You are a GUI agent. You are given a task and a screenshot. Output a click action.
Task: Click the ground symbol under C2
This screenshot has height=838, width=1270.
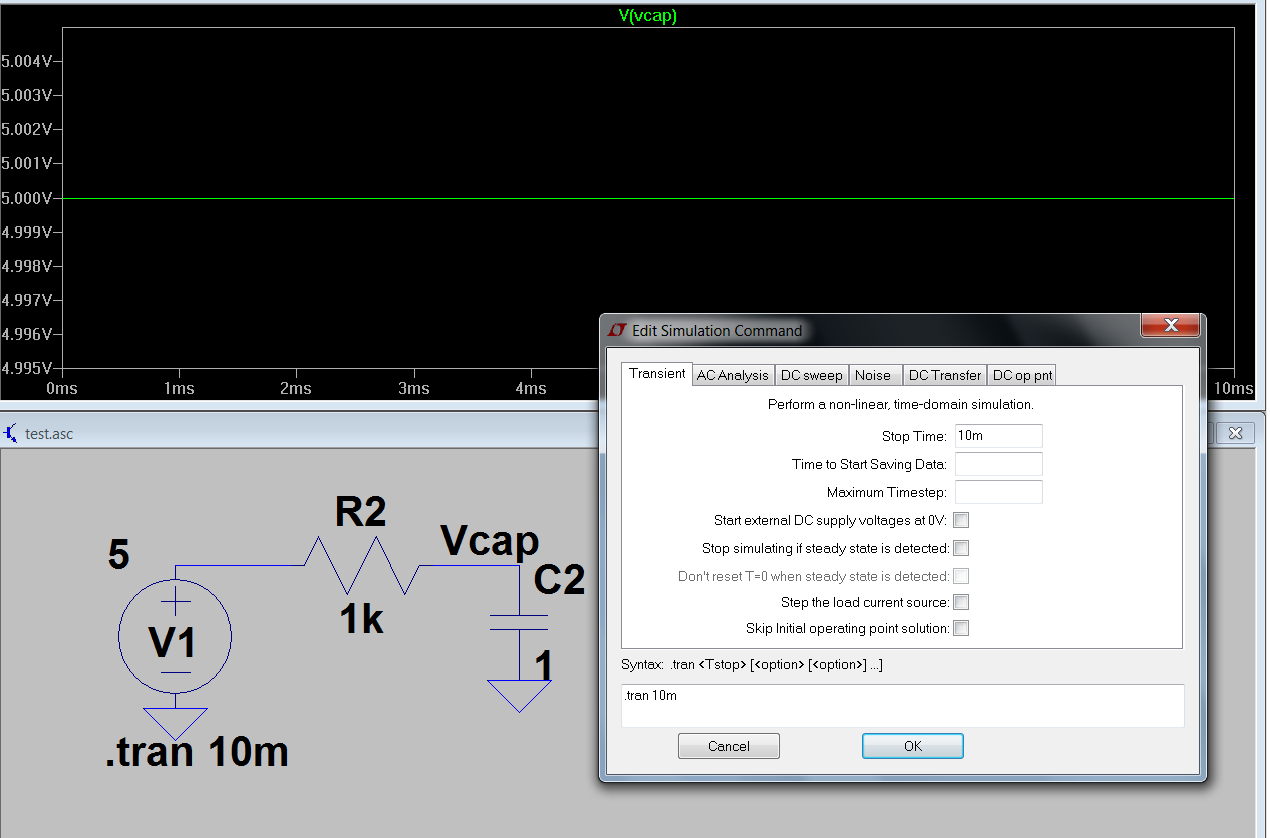[x=519, y=695]
